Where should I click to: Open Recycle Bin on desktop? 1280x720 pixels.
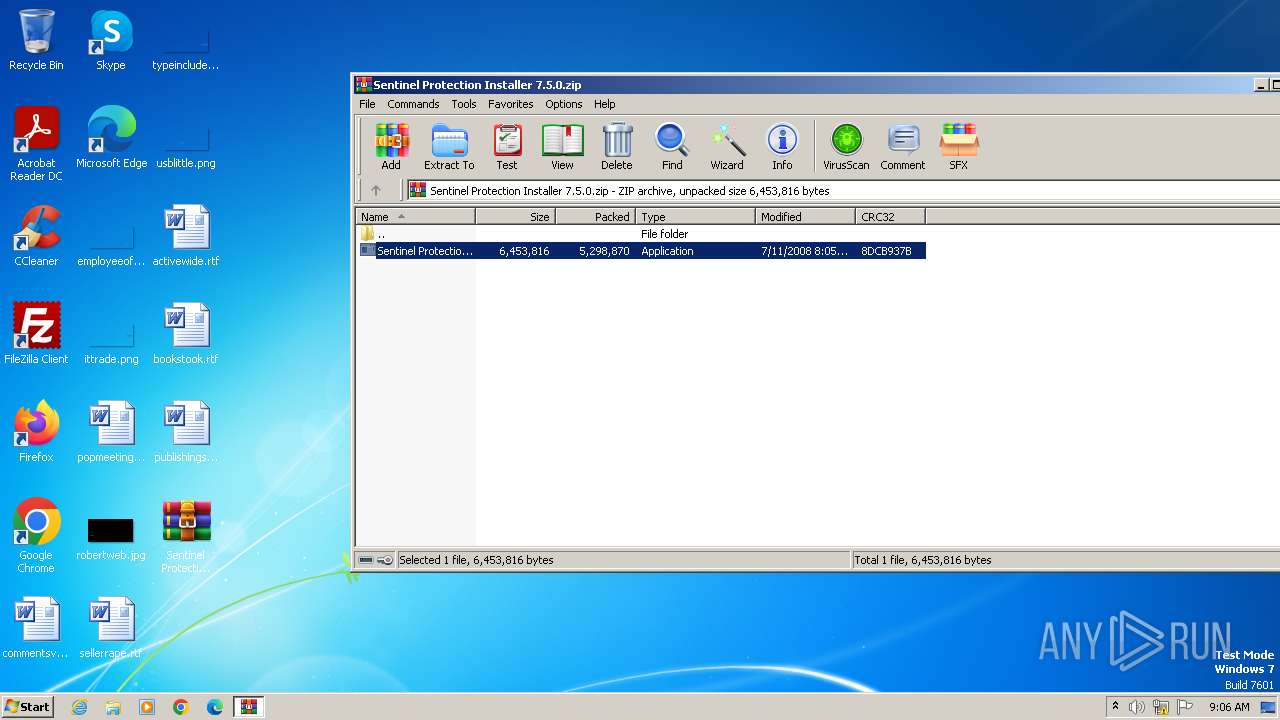36,40
